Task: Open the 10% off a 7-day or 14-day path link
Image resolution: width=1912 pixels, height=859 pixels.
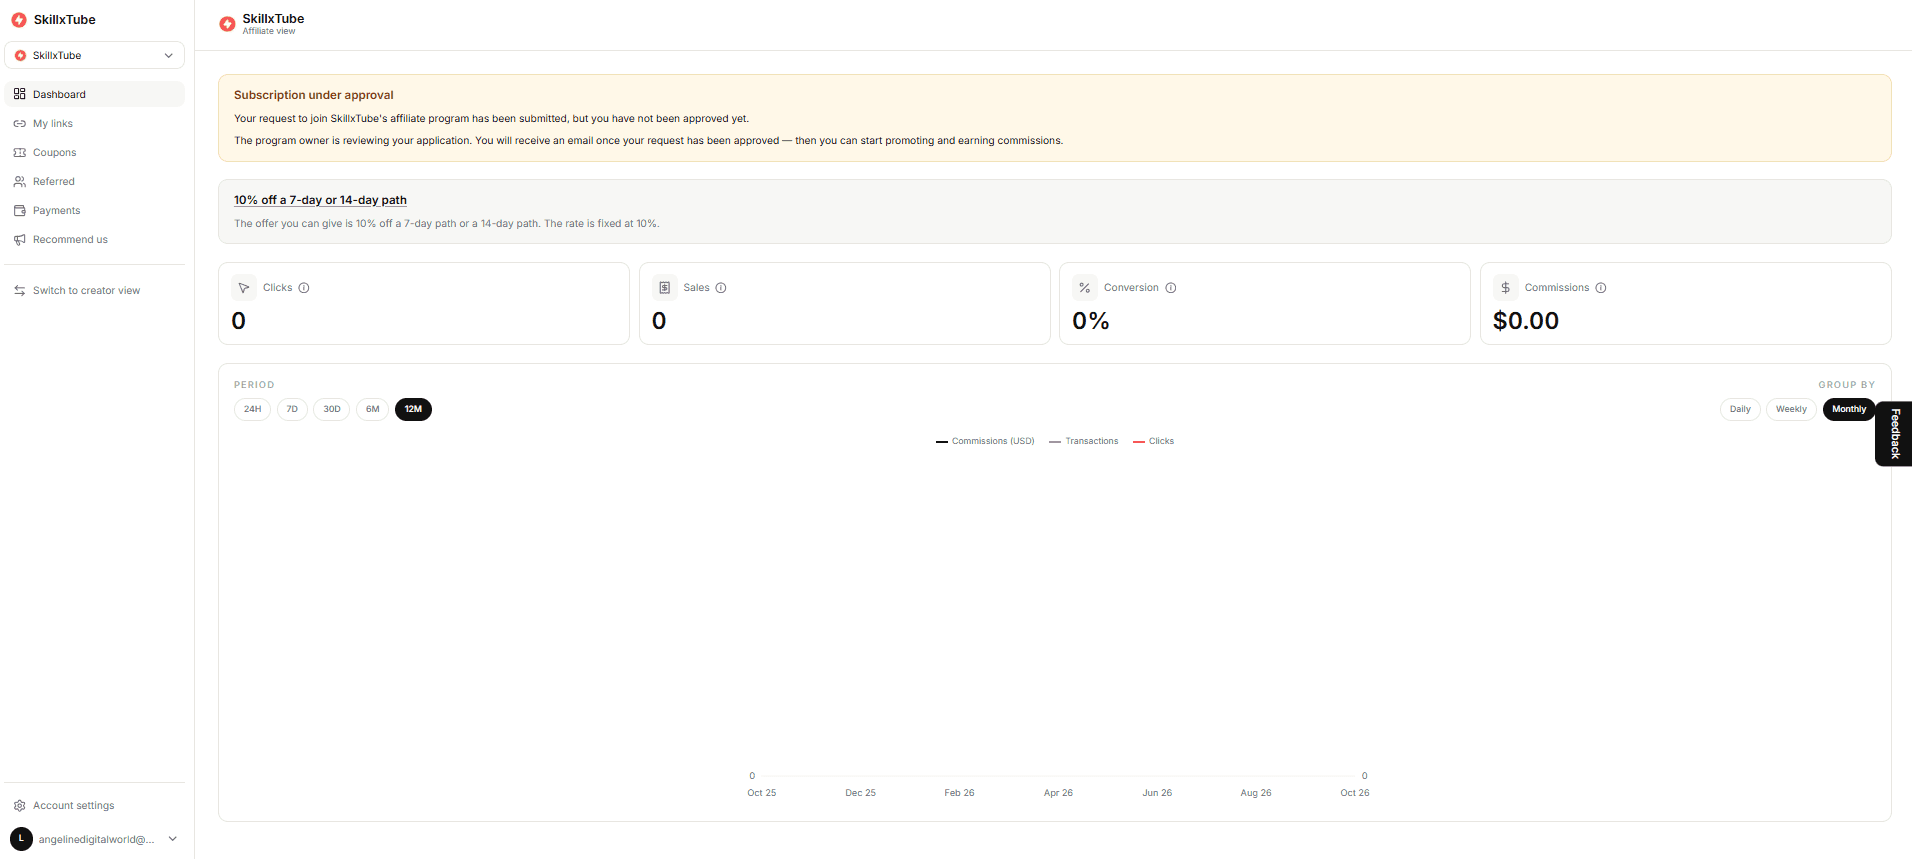Action: point(320,200)
